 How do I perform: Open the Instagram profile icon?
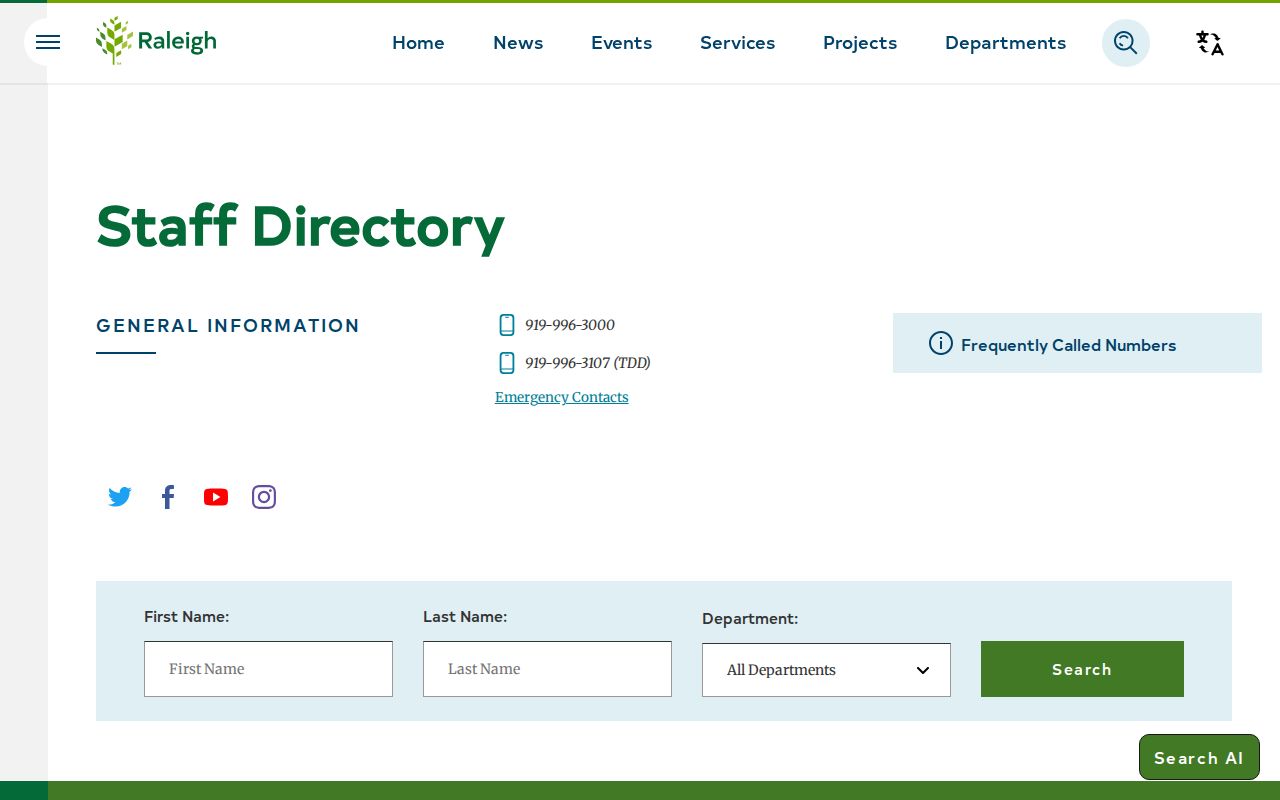(x=264, y=497)
